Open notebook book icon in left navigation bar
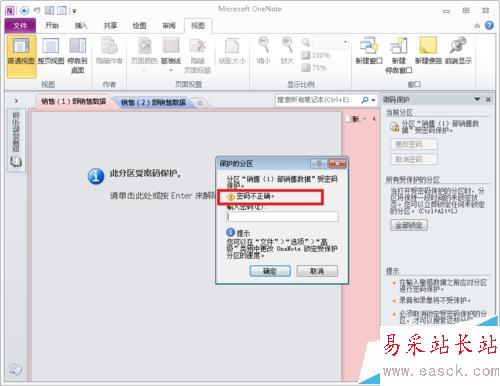 [x=16, y=162]
